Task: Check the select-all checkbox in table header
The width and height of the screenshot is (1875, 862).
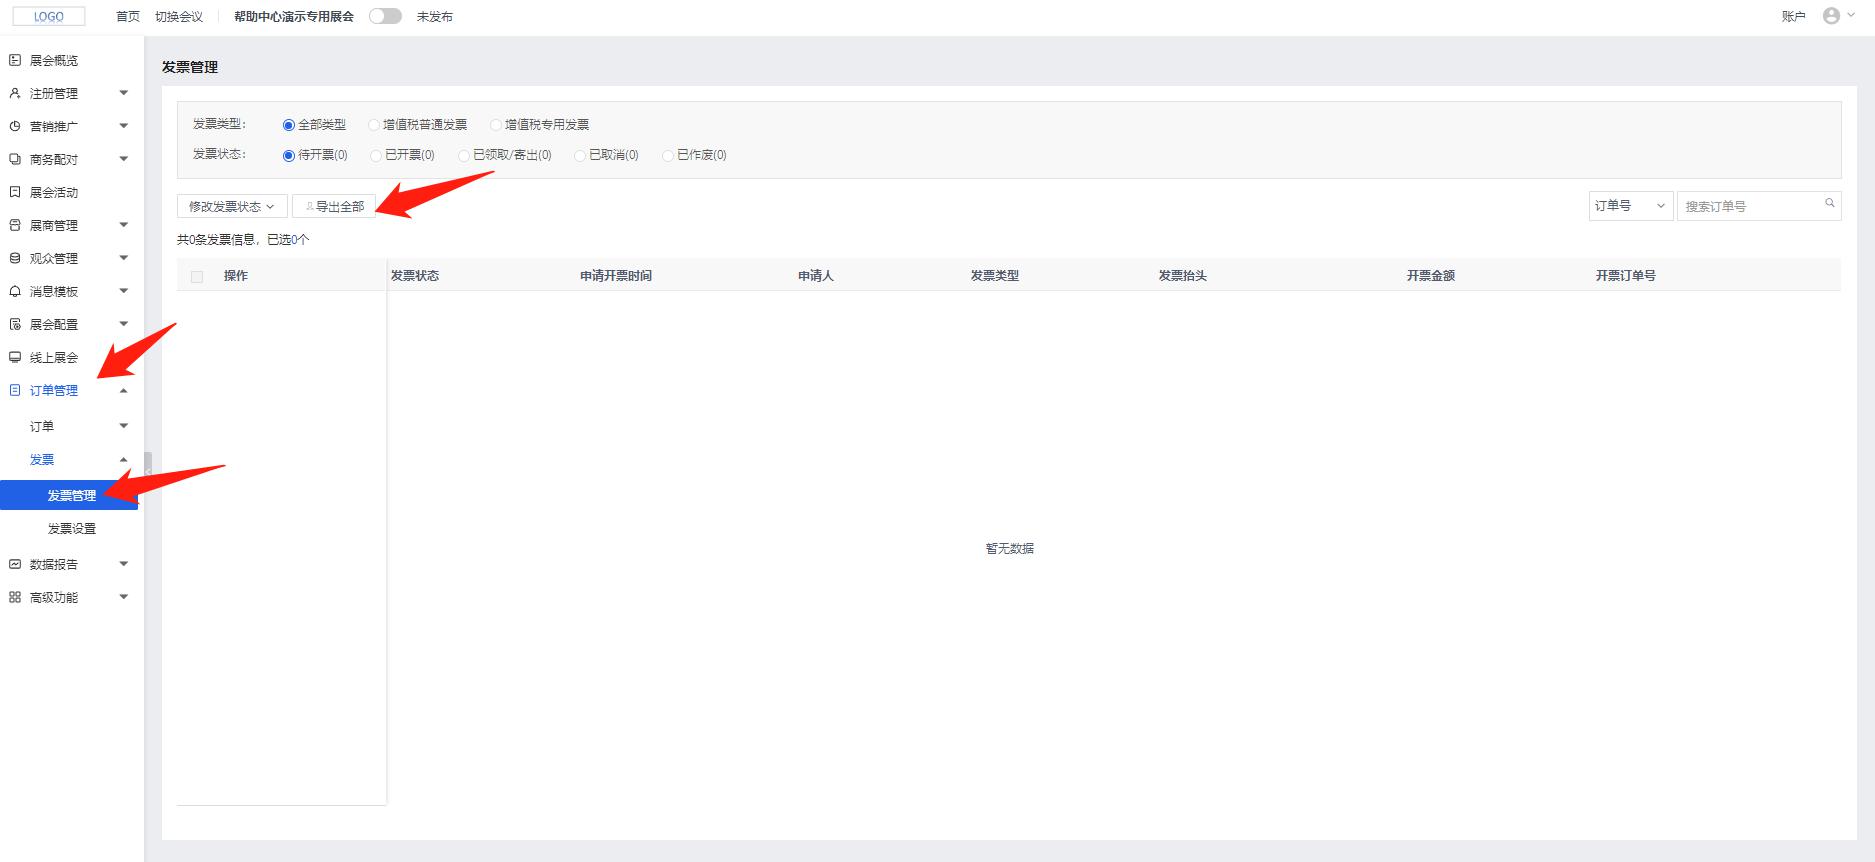Action: click(x=197, y=277)
